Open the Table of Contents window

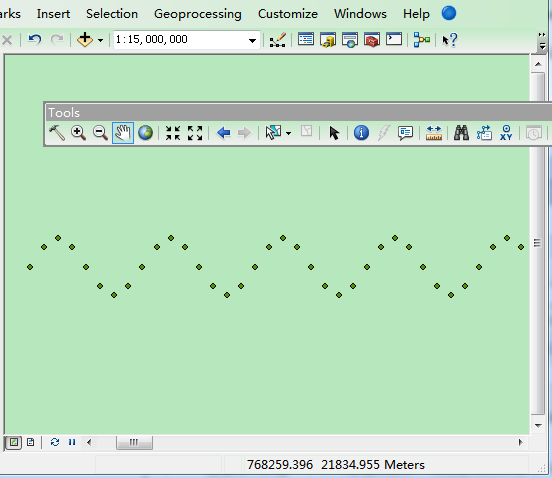point(306,39)
